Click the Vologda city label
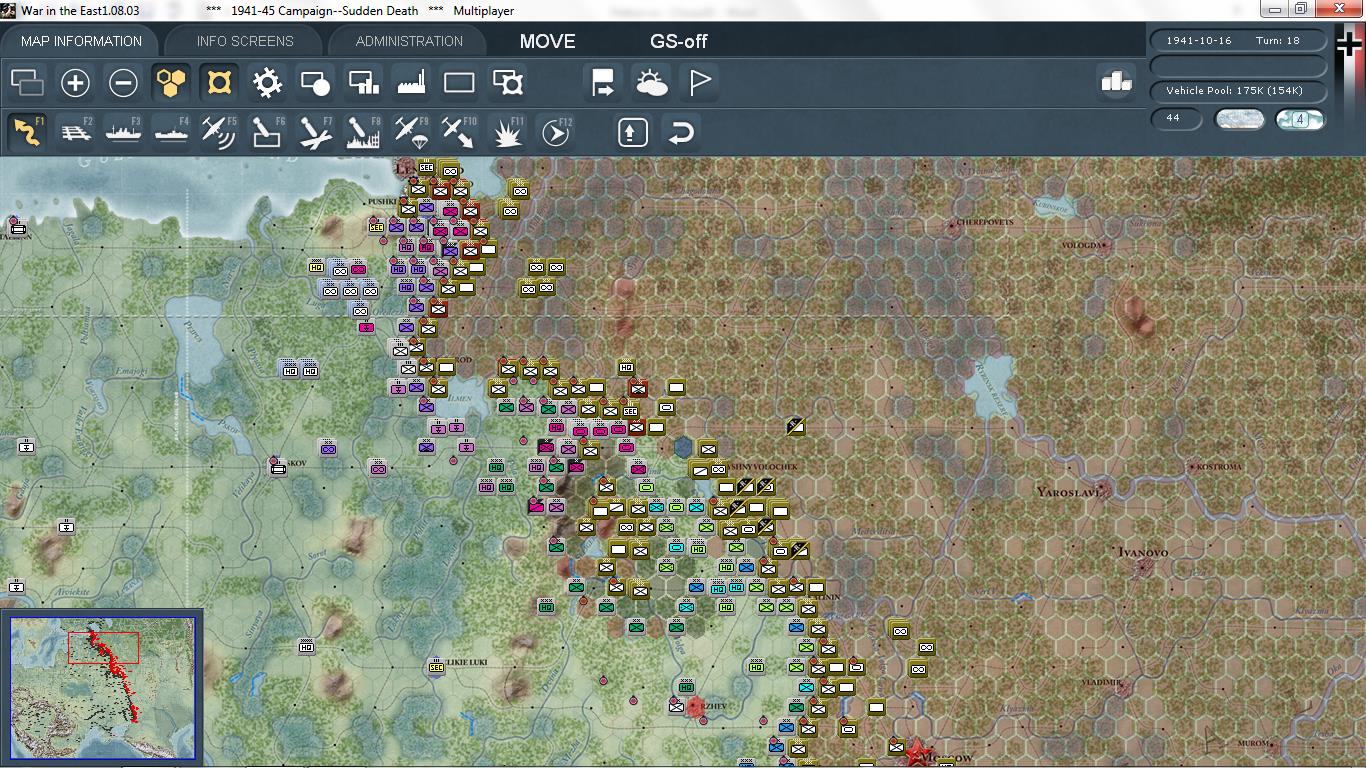Image resolution: width=1366 pixels, height=768 pixels. [x=1080, y=244]
